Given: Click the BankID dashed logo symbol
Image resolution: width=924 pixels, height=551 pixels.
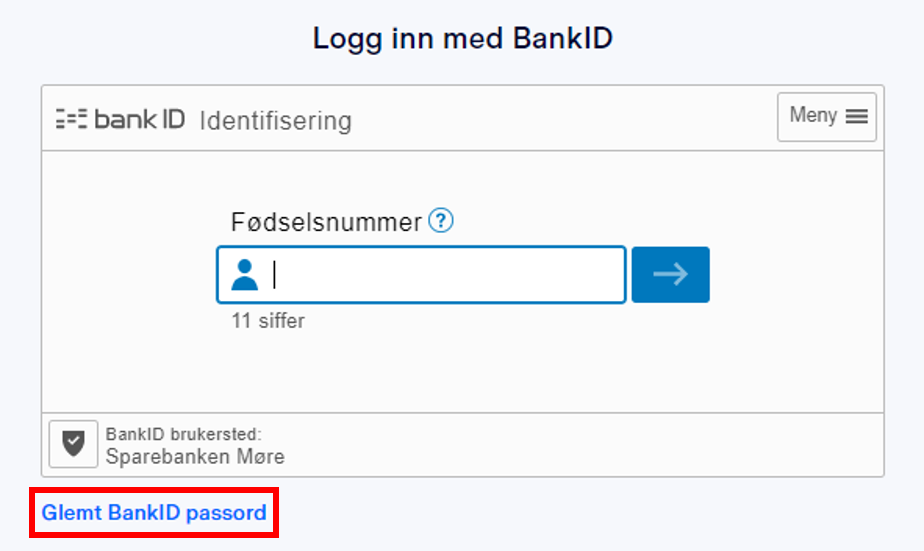Looking at the screenshot, I should pyautogui.click(x=71, y=119).
